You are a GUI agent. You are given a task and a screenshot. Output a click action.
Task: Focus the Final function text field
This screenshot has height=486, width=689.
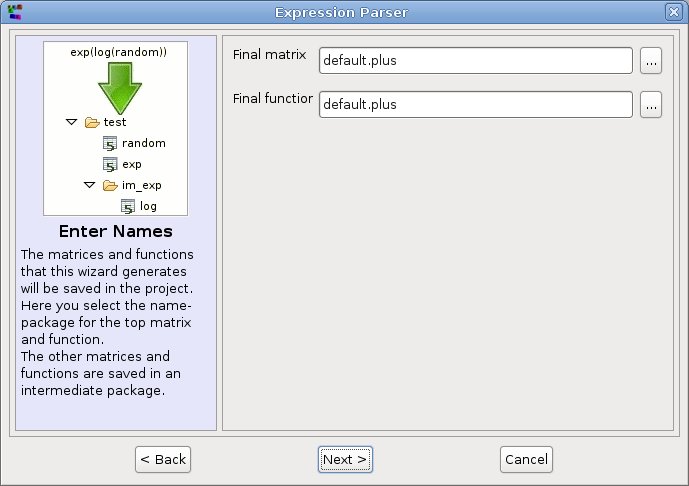click(x=475, y=104)
